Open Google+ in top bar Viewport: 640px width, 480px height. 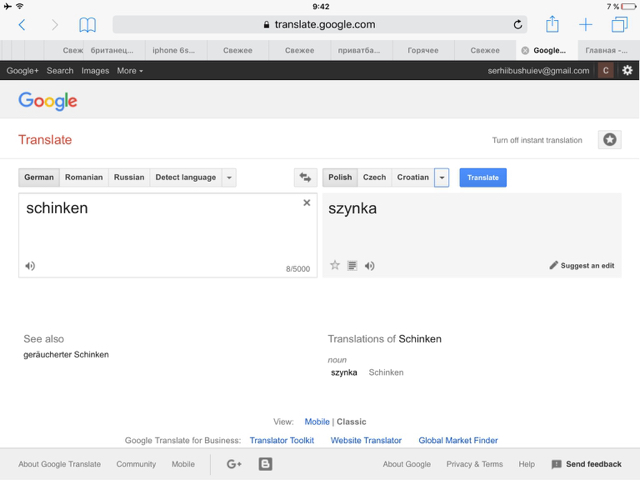(x=22, y=71)
